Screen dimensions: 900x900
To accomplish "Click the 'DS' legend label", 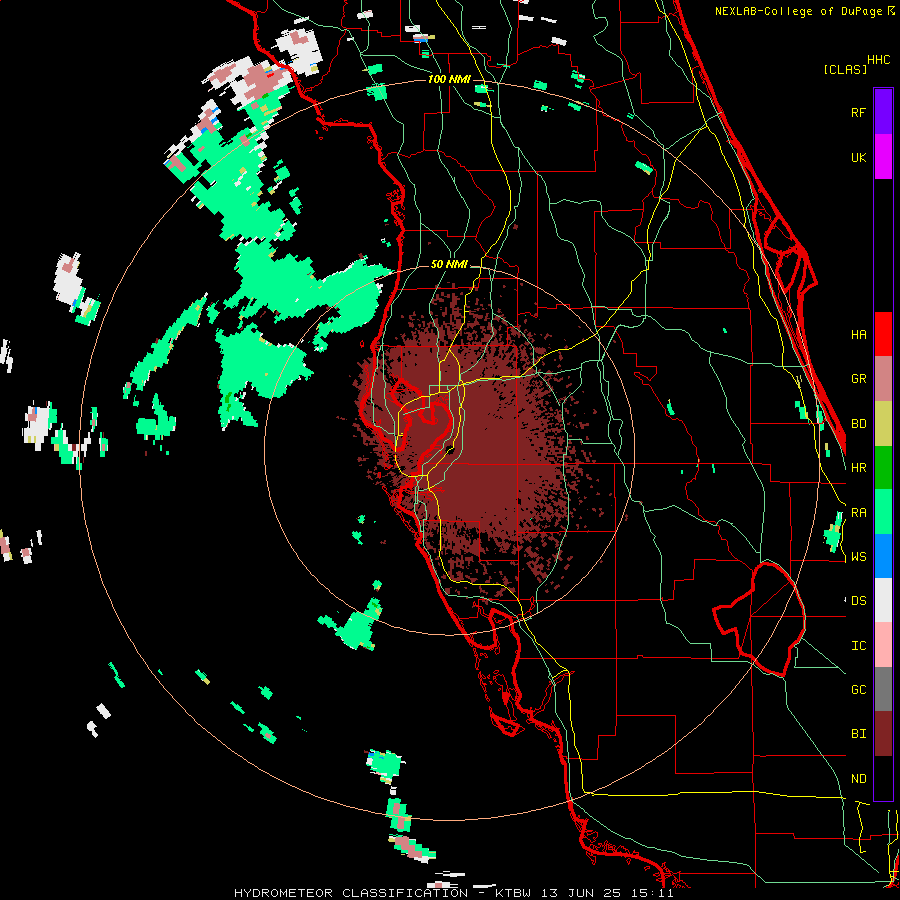I will pyautogui.click(x=858, y=601).
